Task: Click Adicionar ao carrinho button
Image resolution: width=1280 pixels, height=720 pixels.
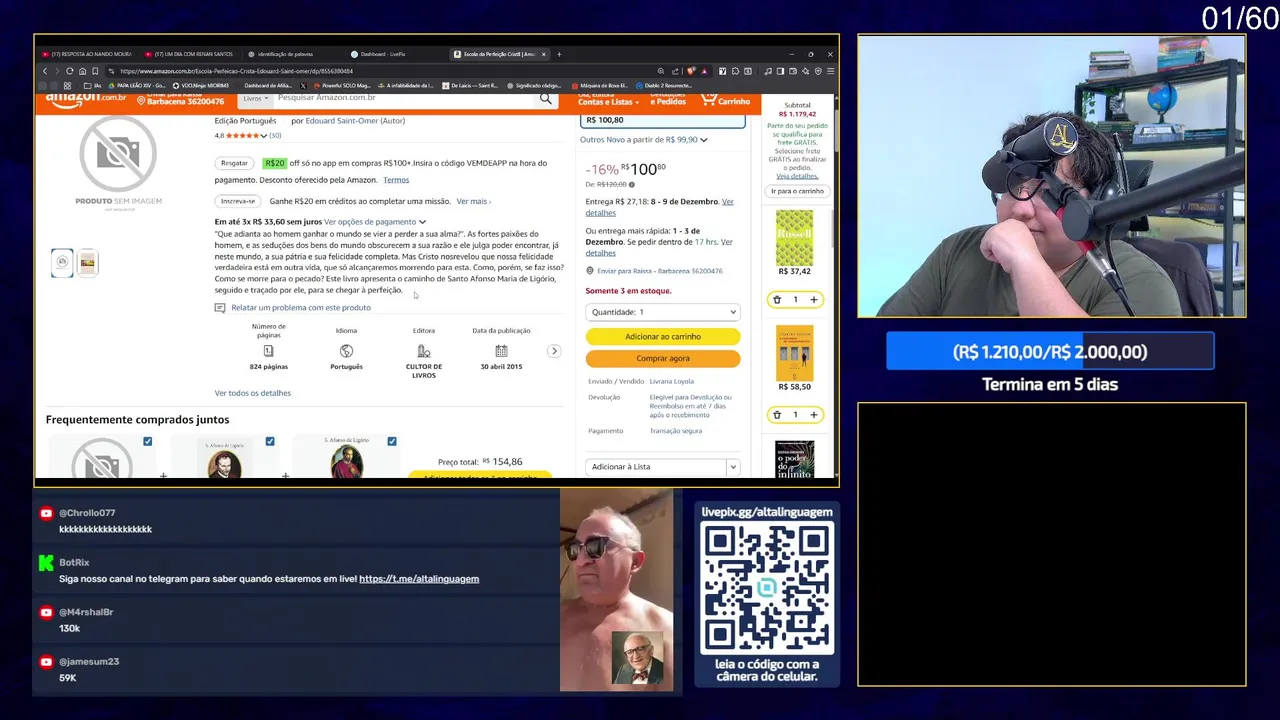Action: pos(663,337)
